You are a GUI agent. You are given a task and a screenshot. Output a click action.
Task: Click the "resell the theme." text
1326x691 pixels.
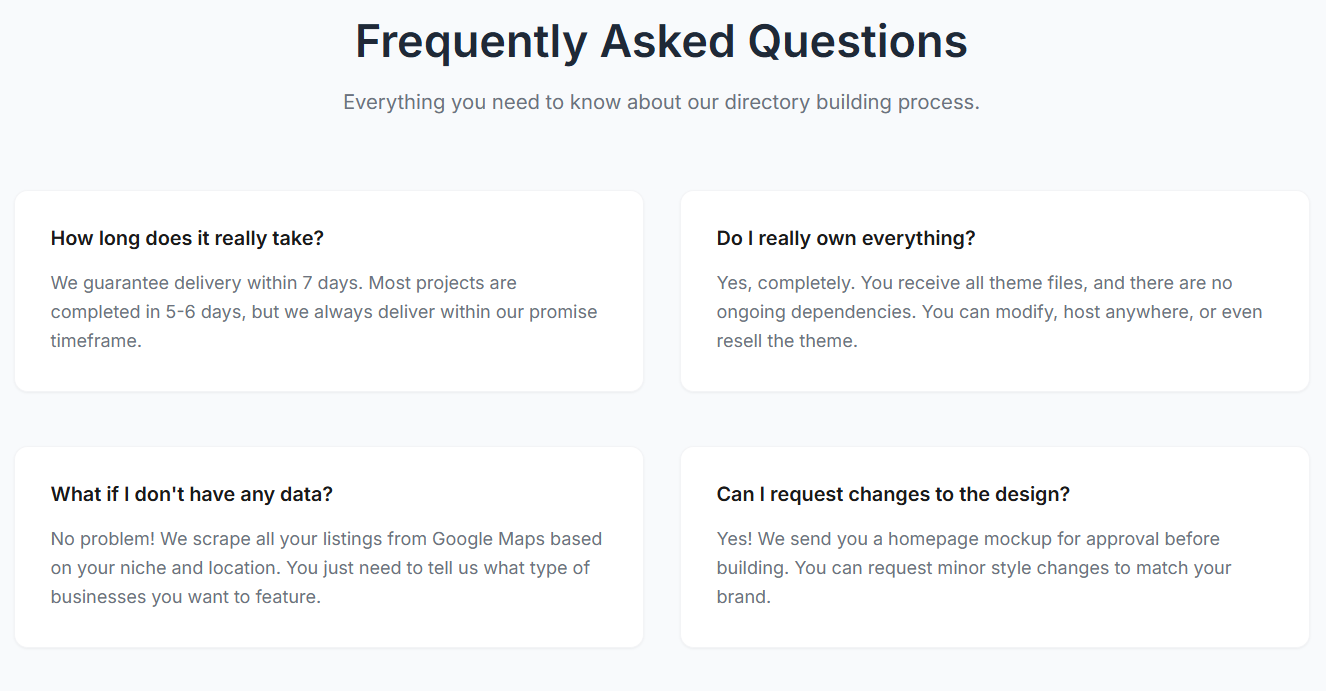pyautogui.click(x=787, y=341)
